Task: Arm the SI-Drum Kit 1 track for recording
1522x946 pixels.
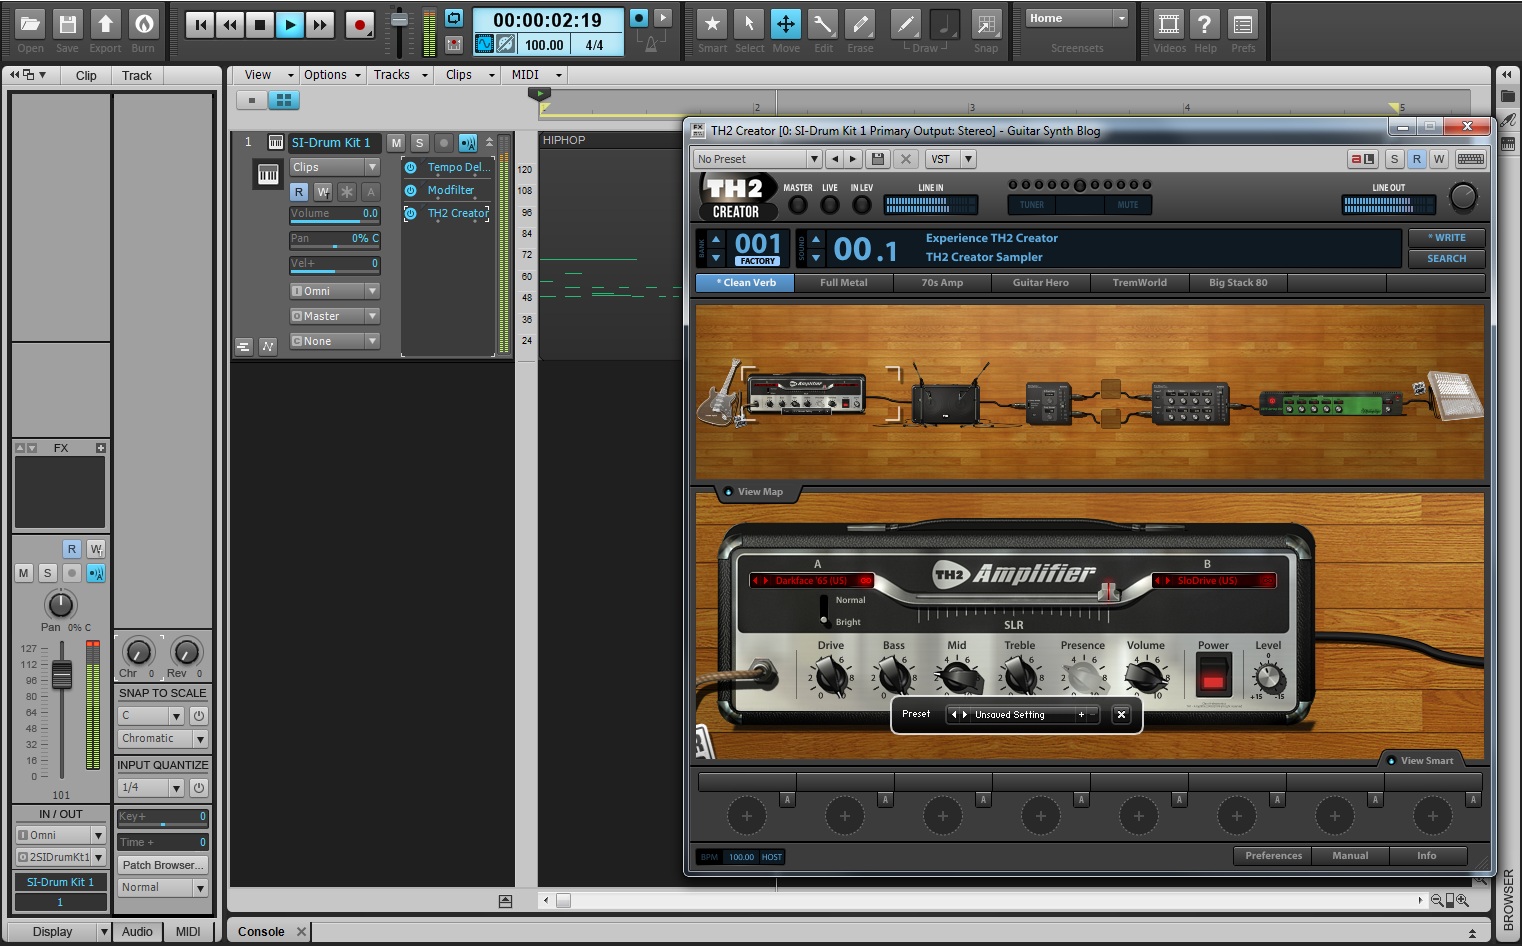Action: pyautogui.click(x=444, y=143)
